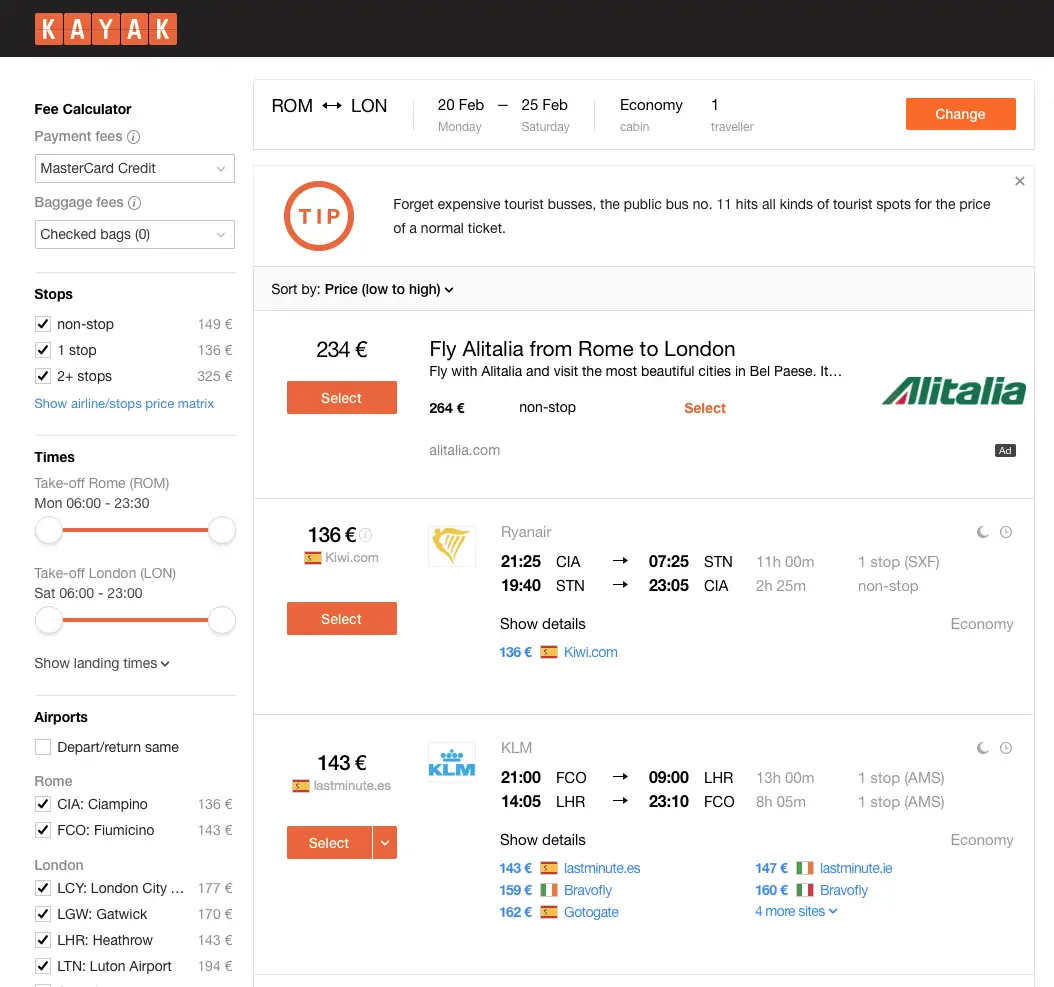Uncheck LHR: Heathrow airport

(43, 940)
